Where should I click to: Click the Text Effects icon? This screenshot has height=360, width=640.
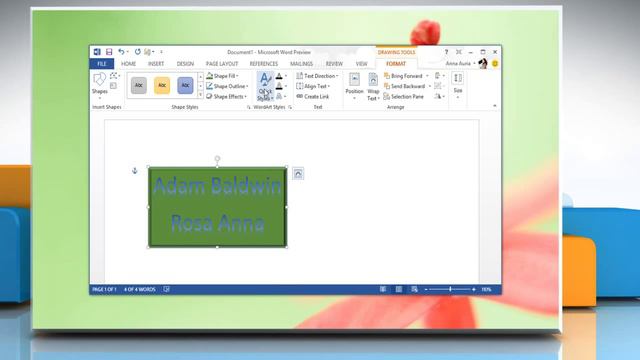279,96
